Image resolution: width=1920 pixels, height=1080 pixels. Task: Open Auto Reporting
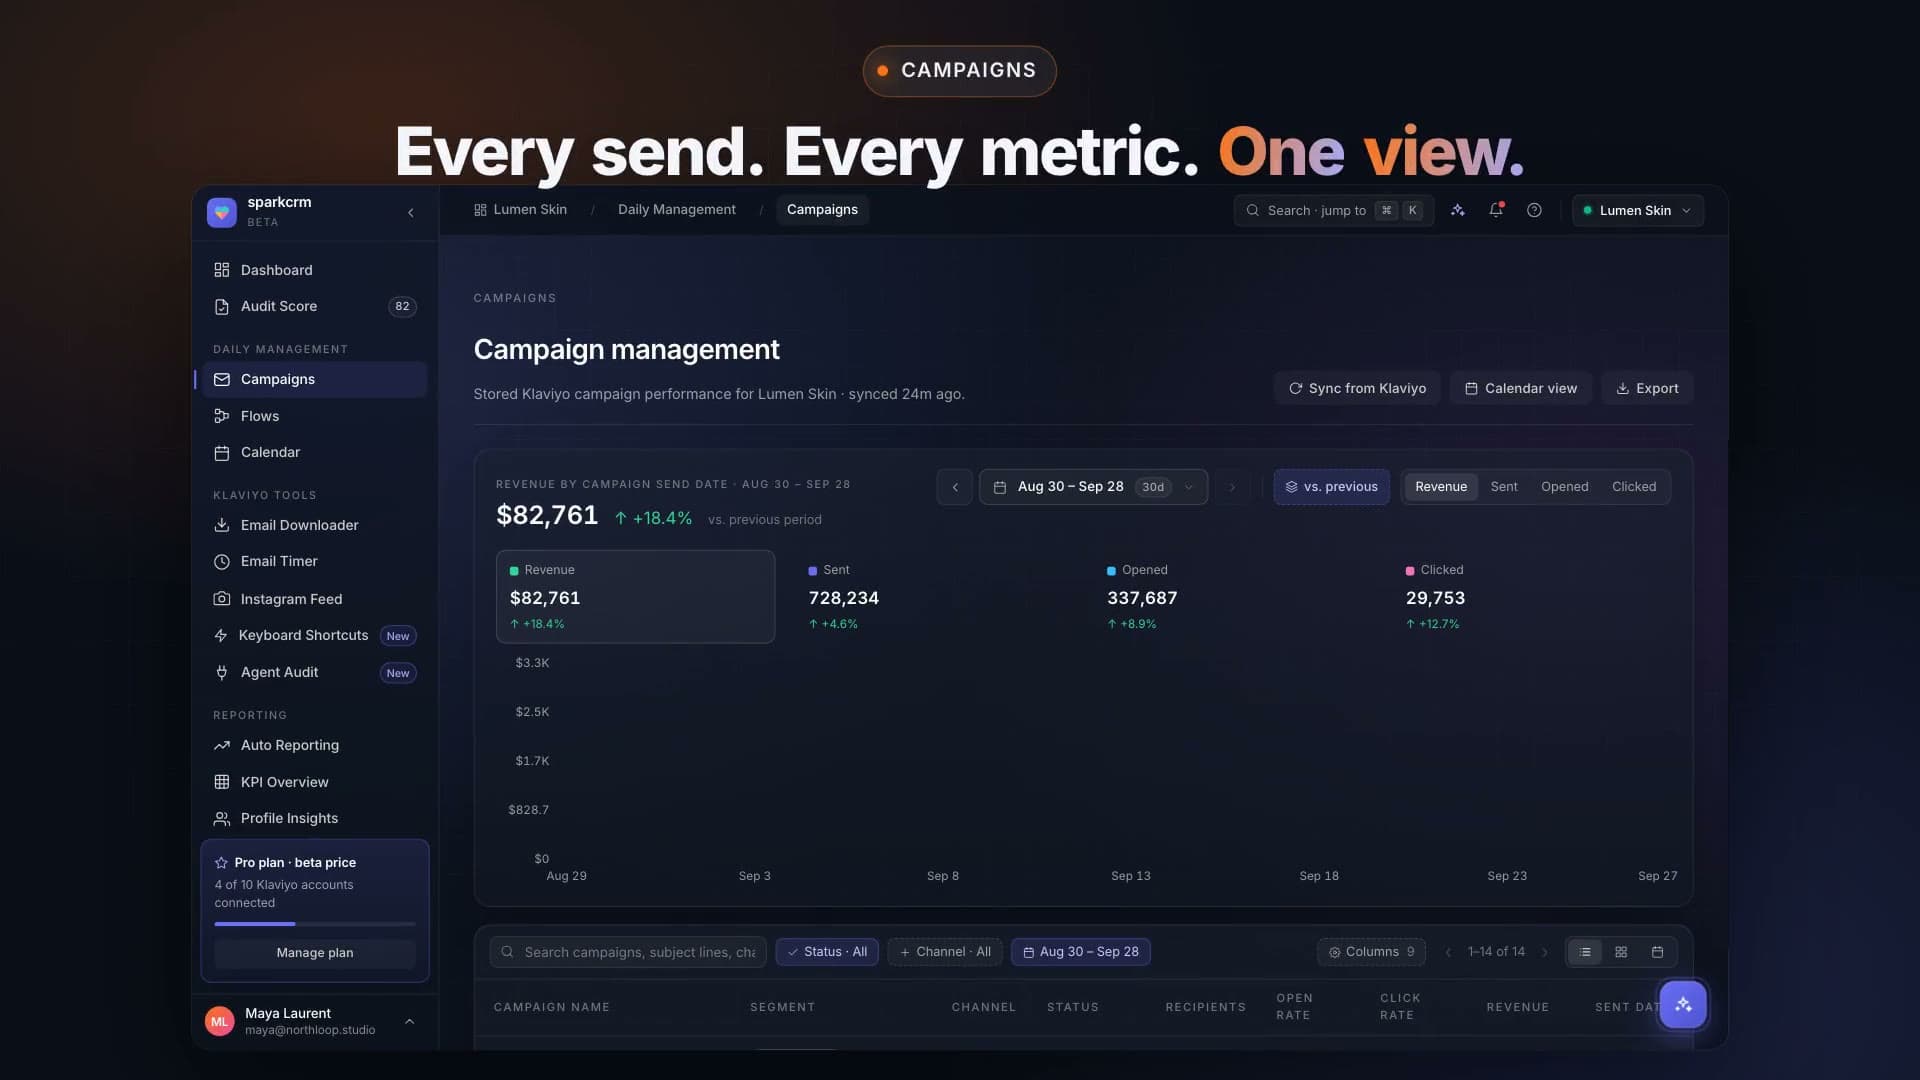click(315, 745)
